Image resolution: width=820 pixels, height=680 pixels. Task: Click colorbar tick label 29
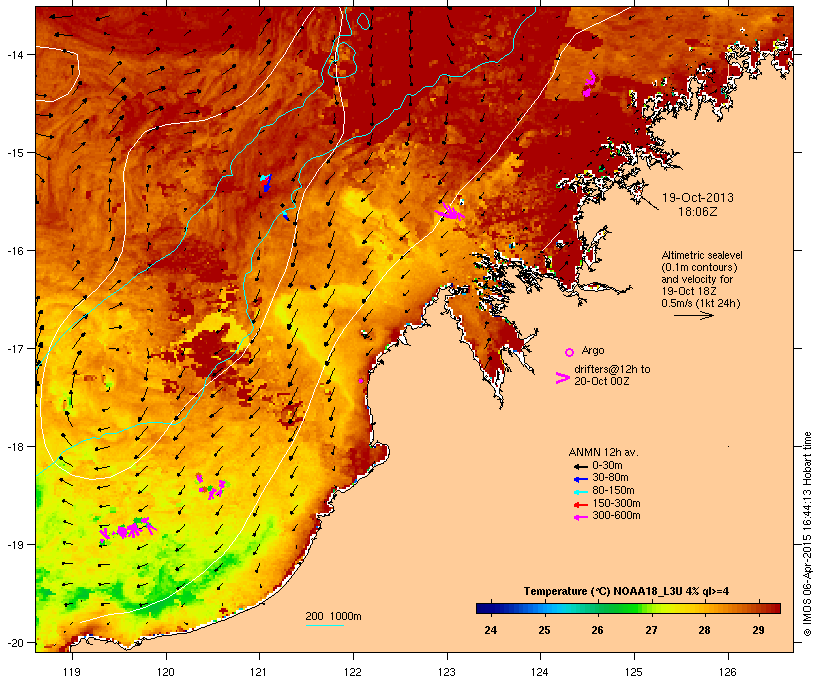tap(758, 630)
